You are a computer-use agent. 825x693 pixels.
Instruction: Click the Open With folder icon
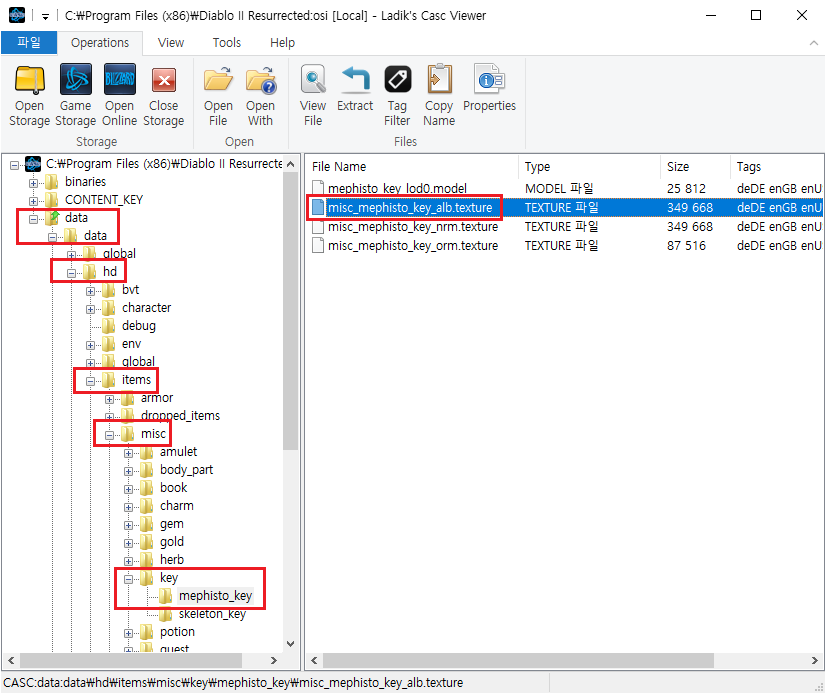(260, 80)
